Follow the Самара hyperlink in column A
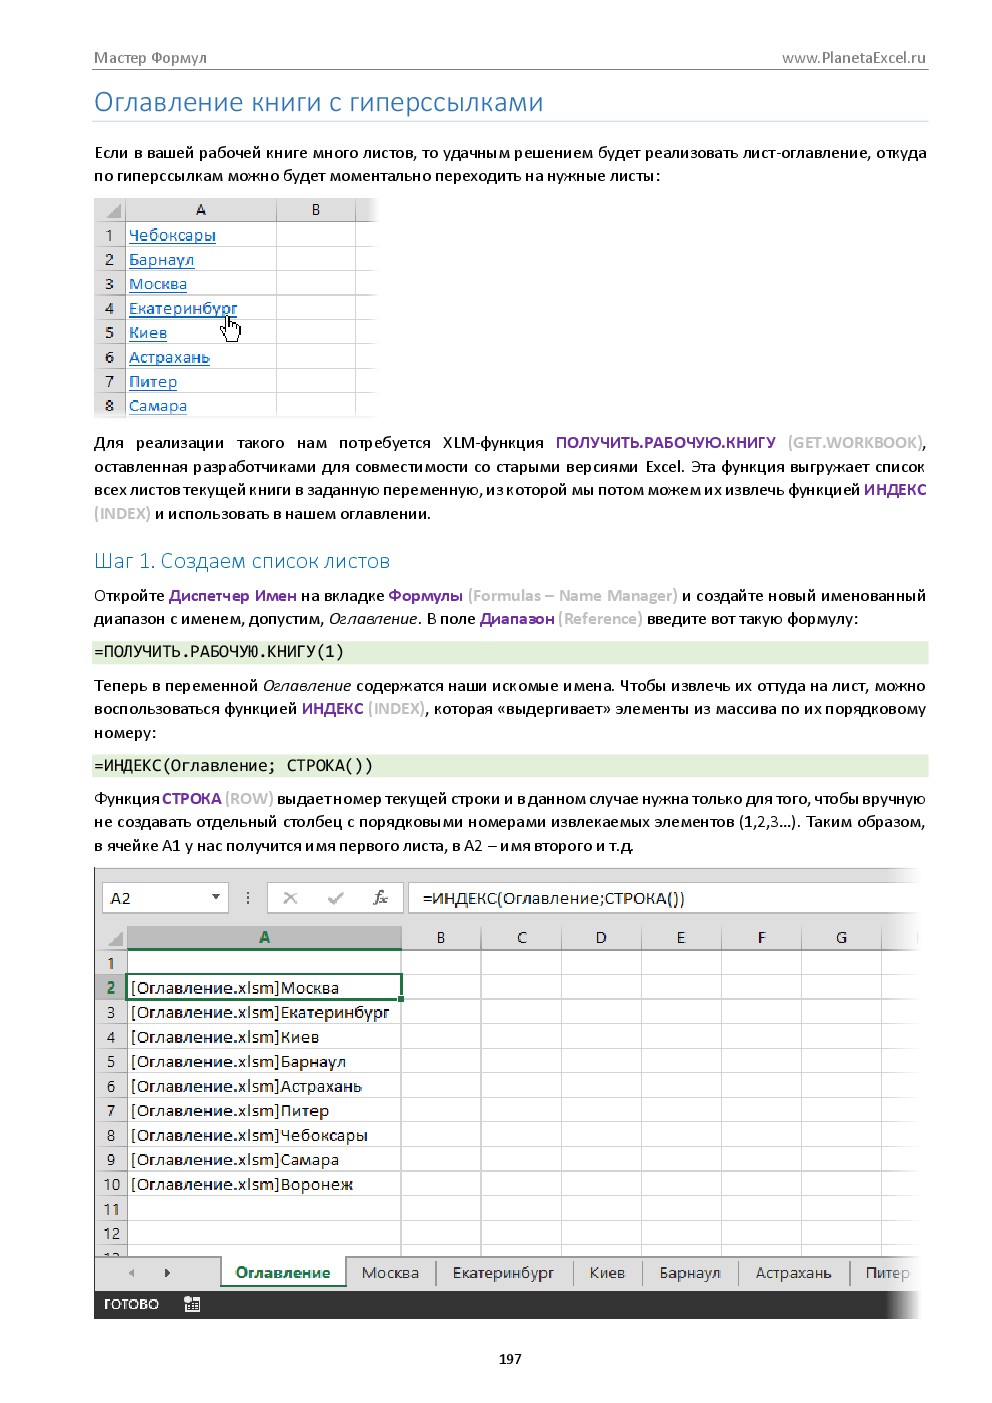Viewport: 992px width, 1403px height. pyautogui.click(x=158, y=406)
